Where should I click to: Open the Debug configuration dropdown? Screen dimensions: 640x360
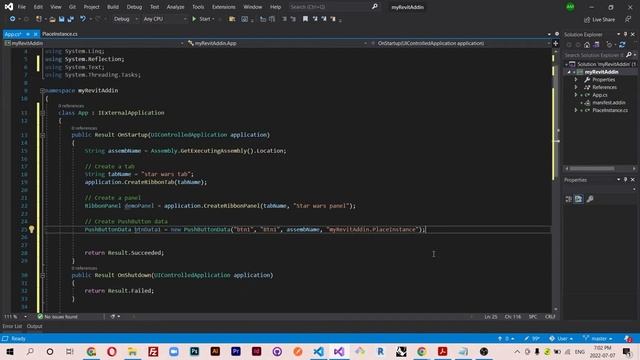coord(125,19)
